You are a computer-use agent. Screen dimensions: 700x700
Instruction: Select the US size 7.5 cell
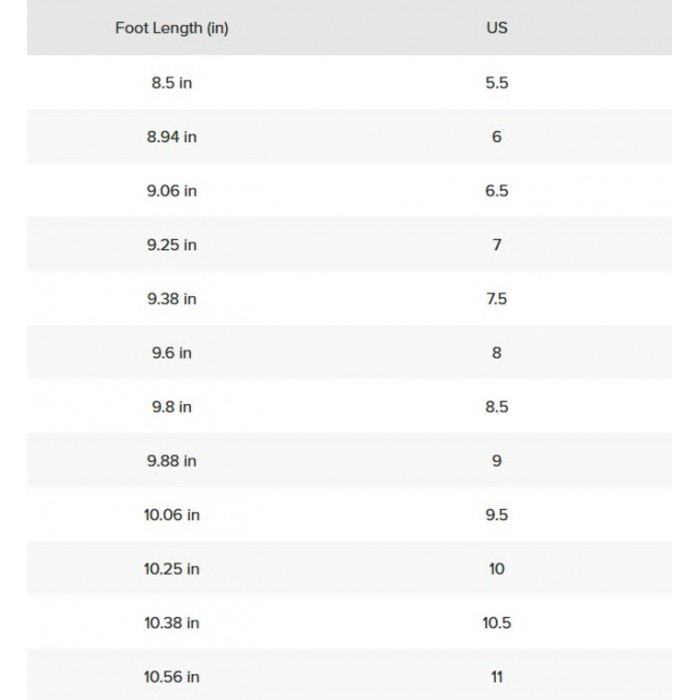pos(496,299)
